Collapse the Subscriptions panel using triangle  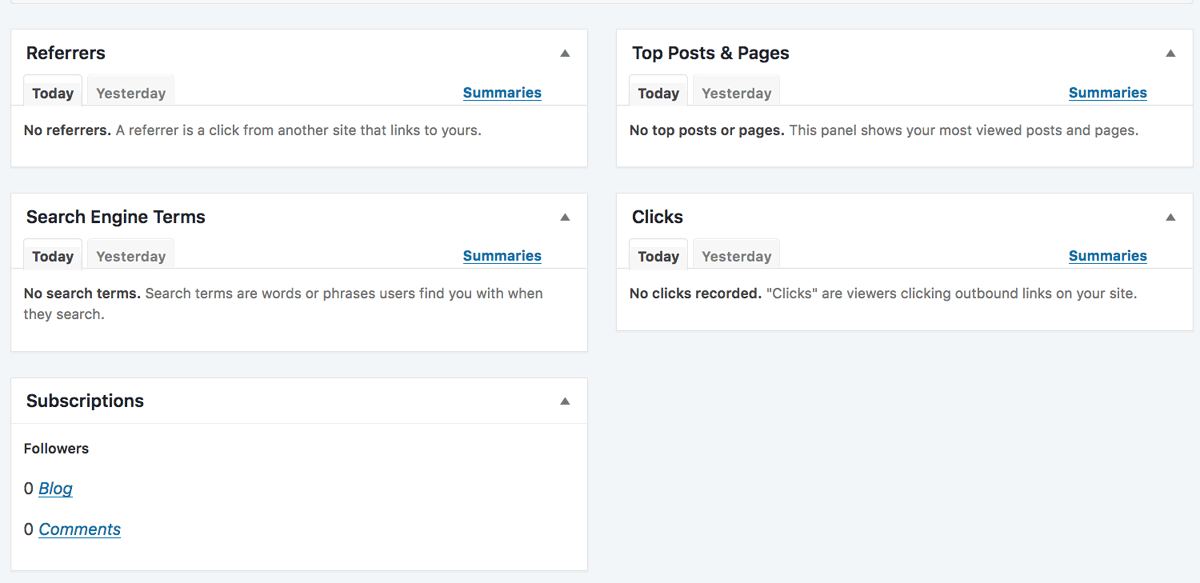pyautogui.click(x=565, y=401)
